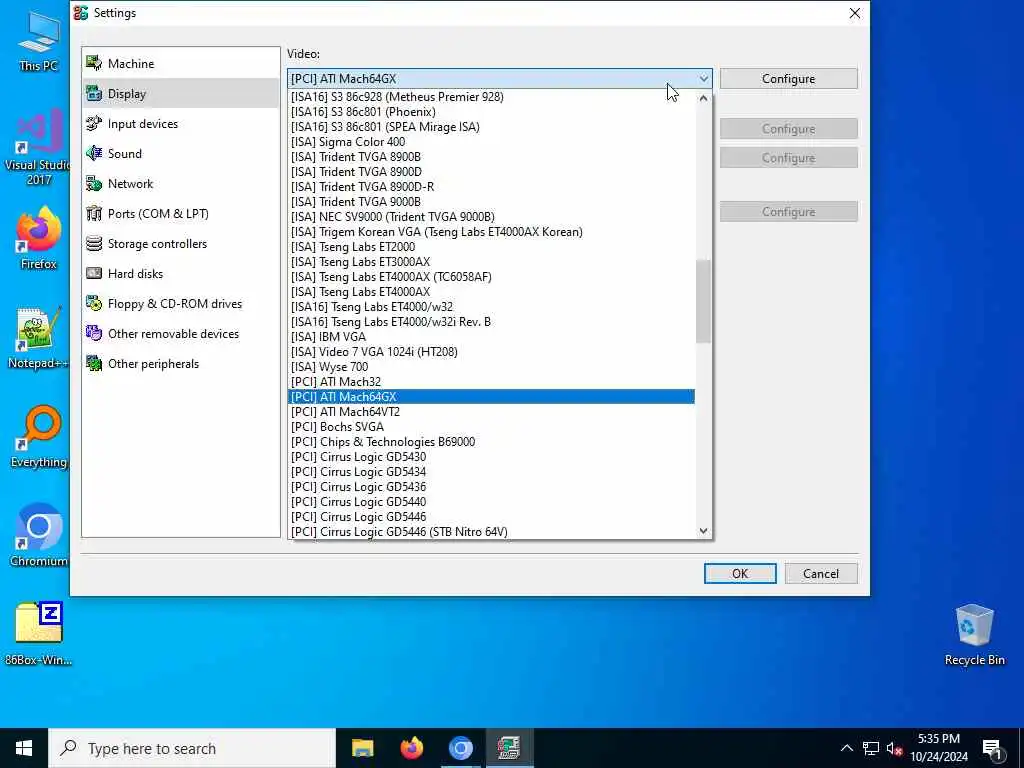Screen dimensions: 1024x768
Task: Close the Settings window
Action: 854,13
